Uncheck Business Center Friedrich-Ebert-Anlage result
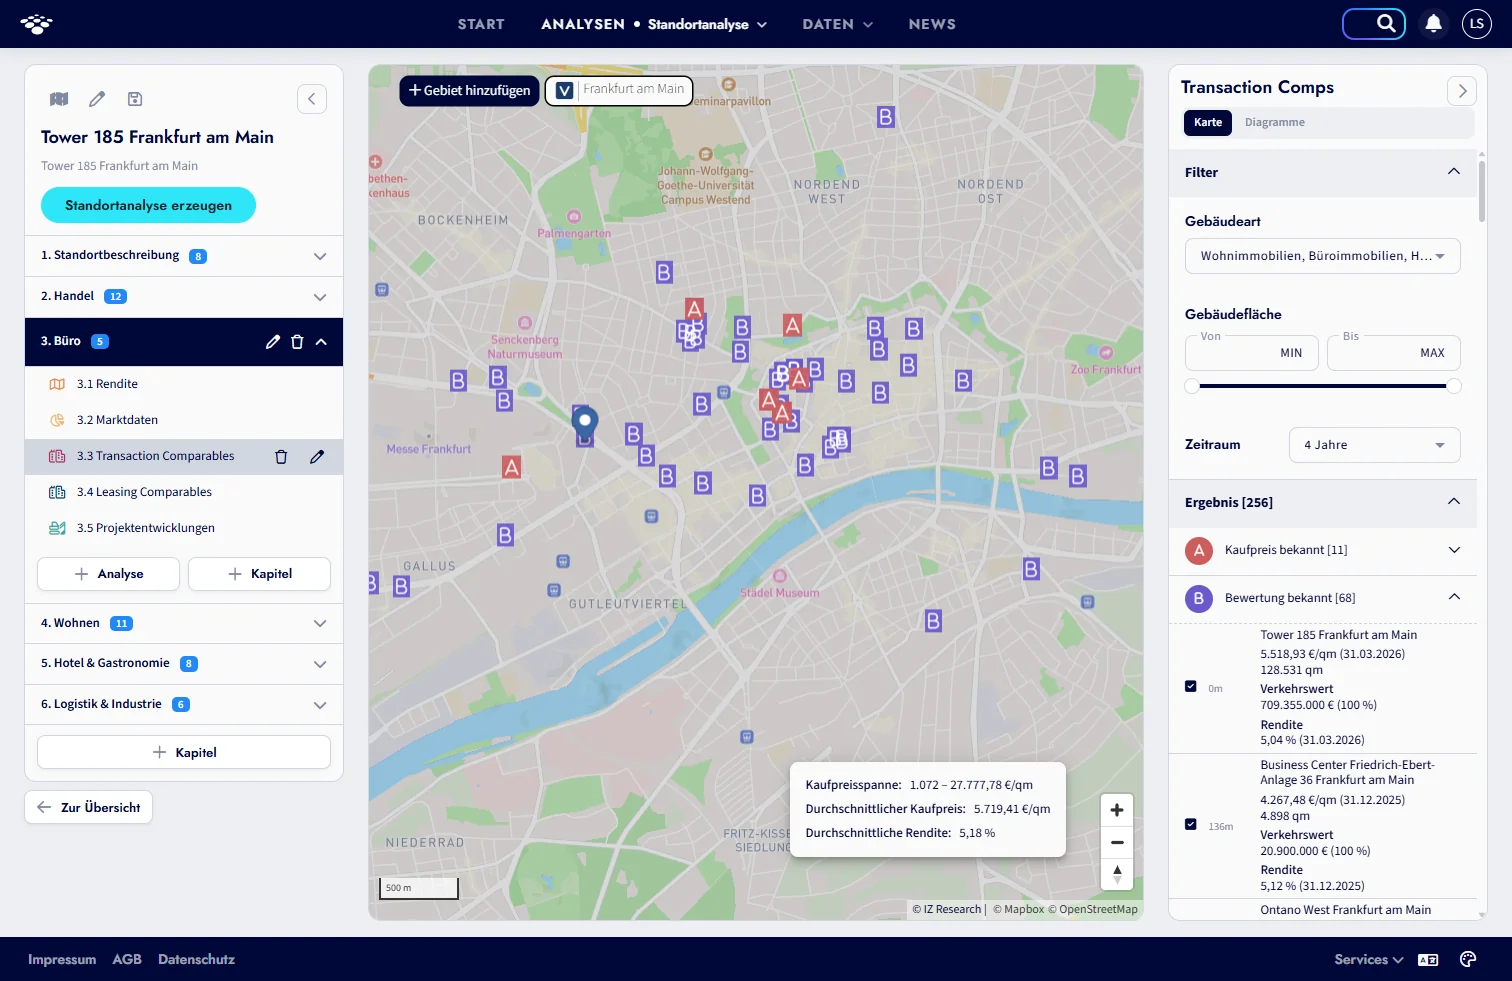 (1190, 824)
